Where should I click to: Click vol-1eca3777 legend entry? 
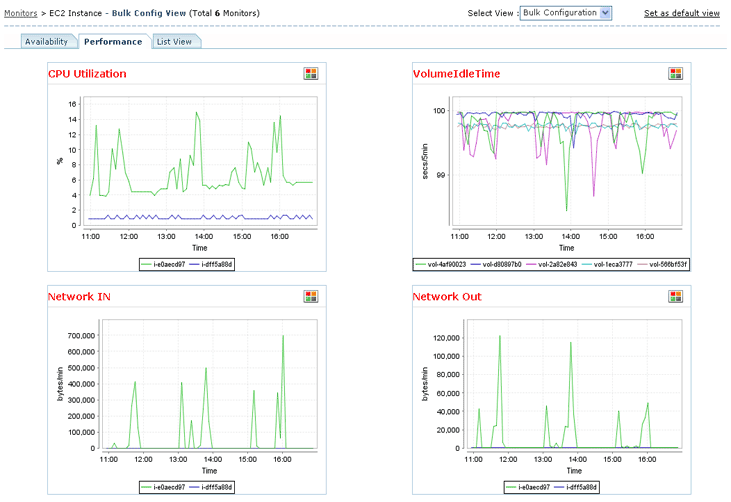coord(607,264)
